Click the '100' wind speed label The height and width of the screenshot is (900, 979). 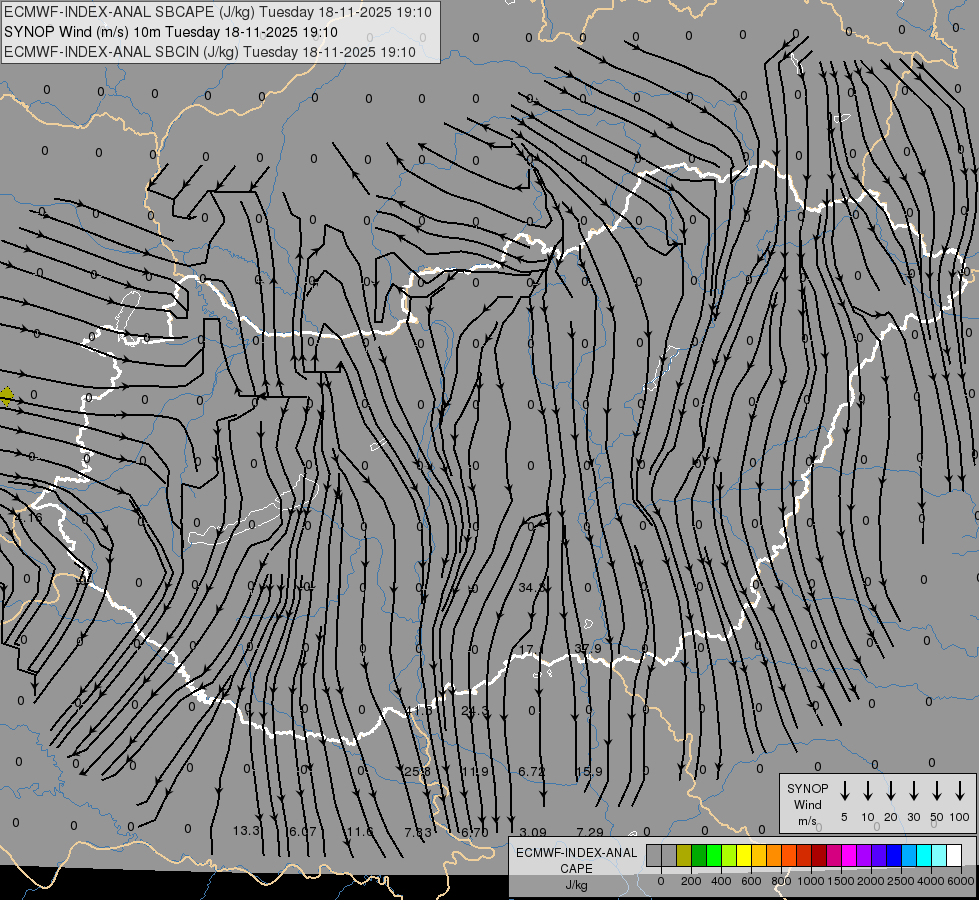click(x=959, y=817)
